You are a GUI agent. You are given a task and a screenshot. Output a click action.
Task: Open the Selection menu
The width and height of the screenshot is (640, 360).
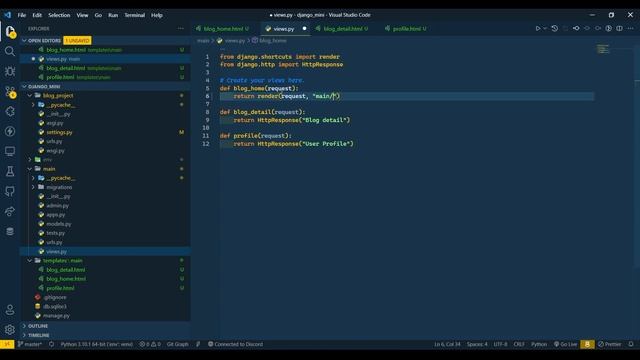click(59, 15)
